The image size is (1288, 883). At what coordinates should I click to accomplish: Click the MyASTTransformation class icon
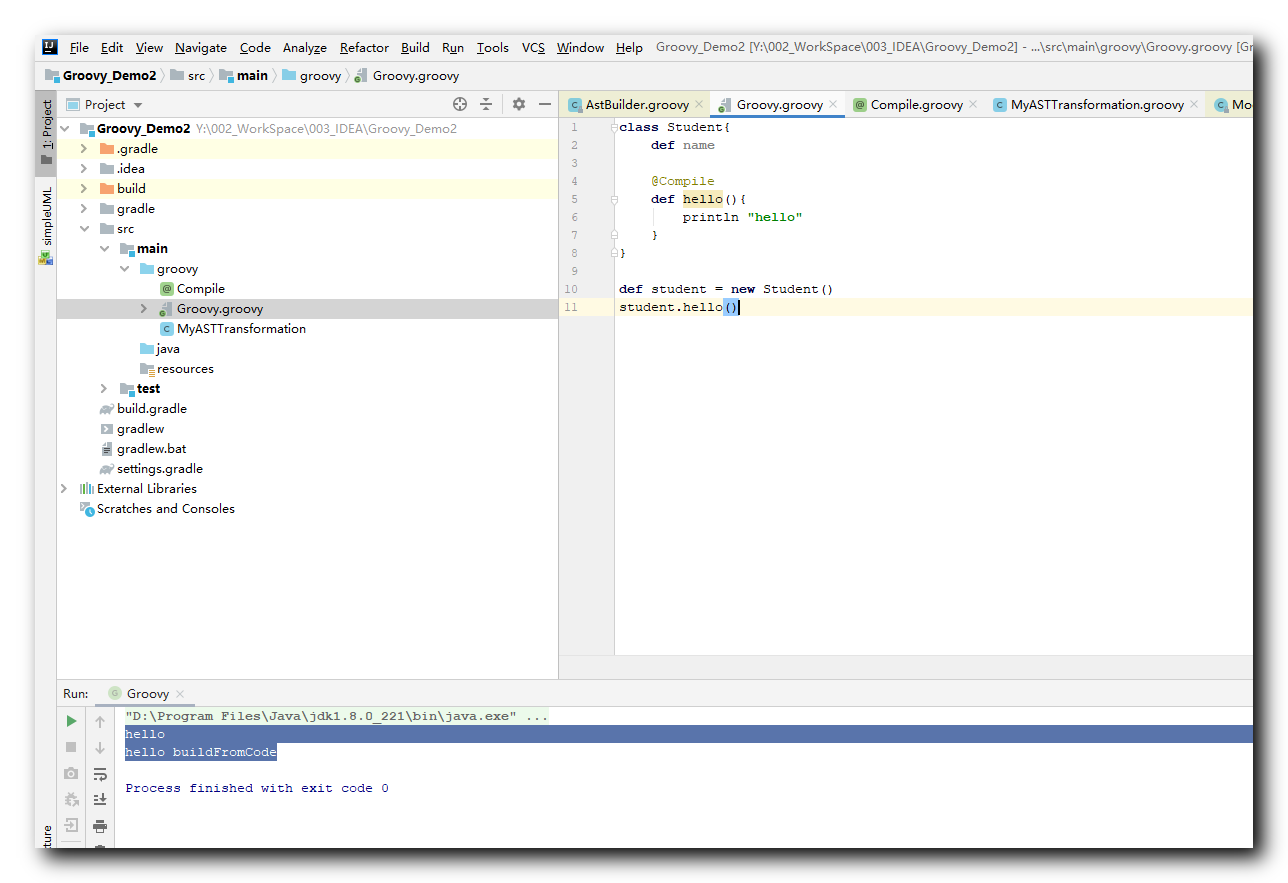pyautogui.click(x=167, y=329)
